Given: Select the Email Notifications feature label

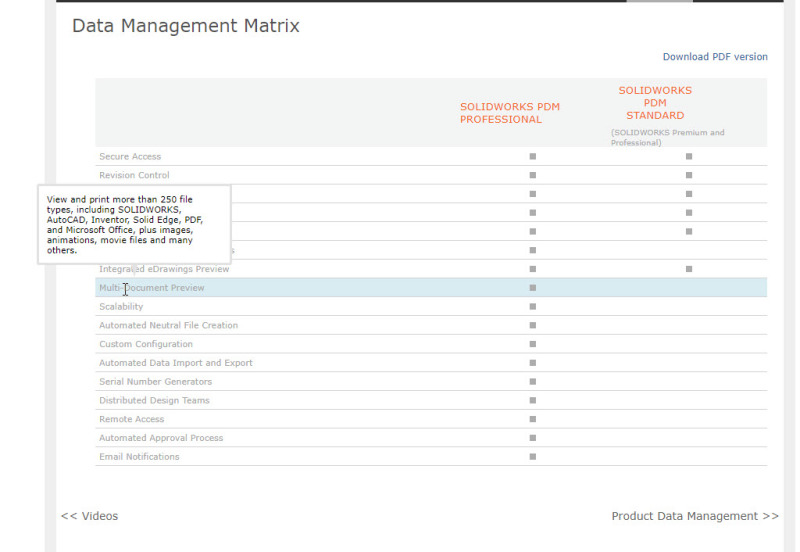Looking at the screenshot, I should click(x=139, y=457).
